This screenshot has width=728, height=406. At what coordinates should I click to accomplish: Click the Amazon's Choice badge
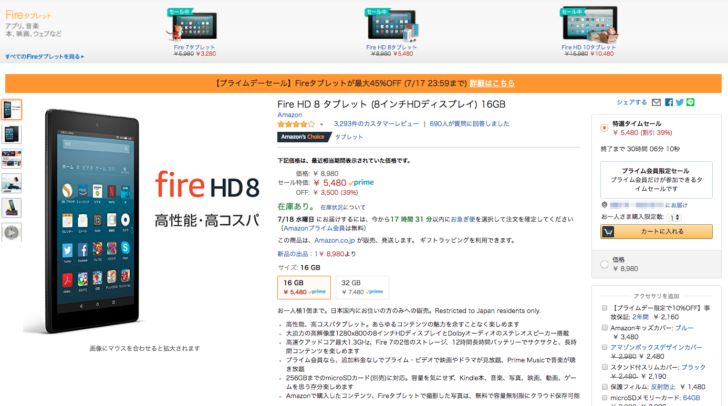pyautogui.click(x=304, y=137)
